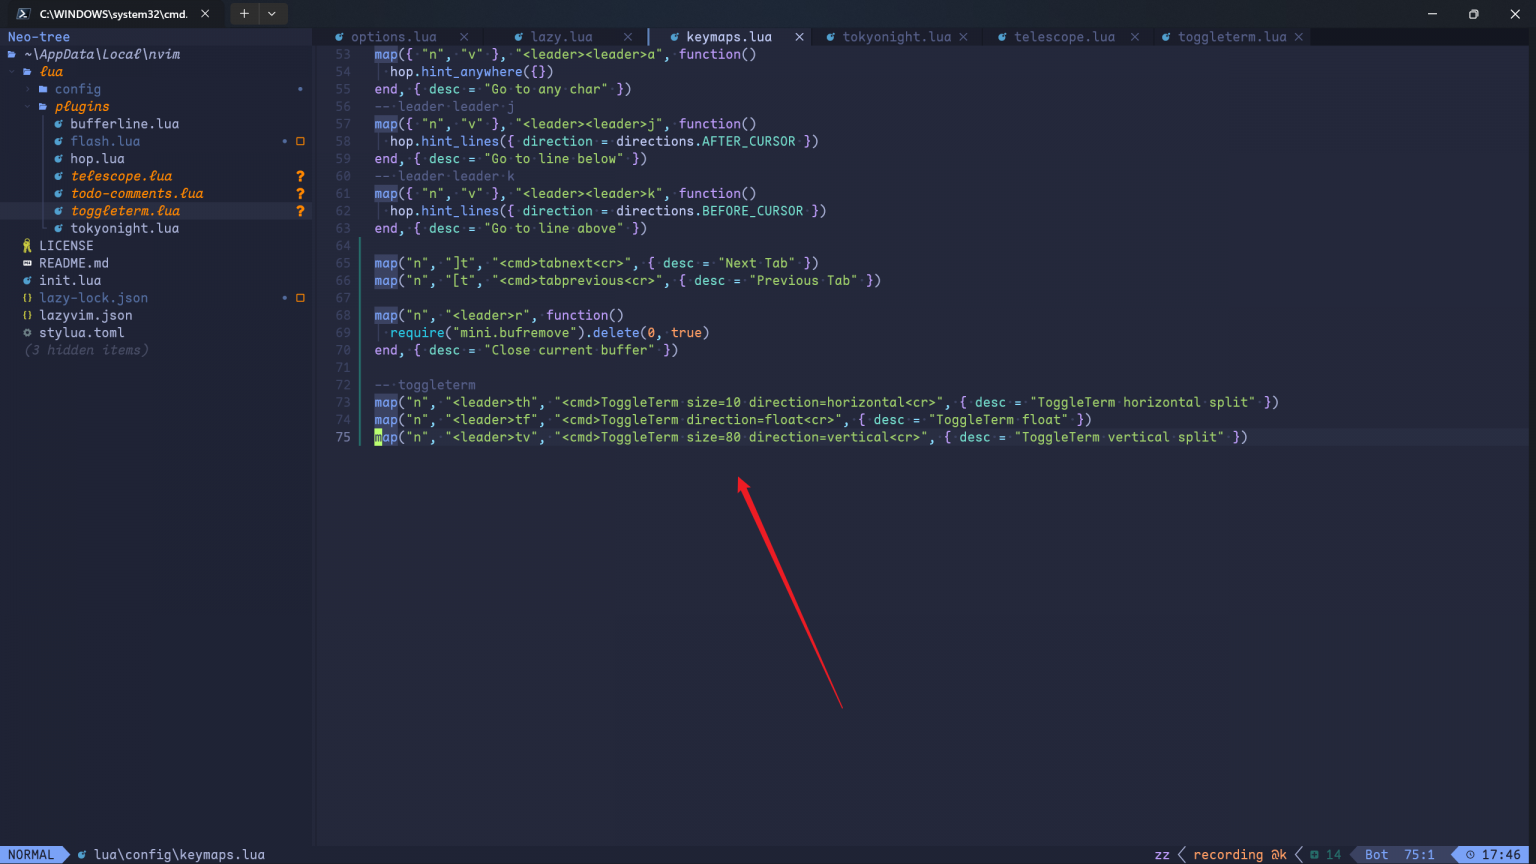Click the gear icon beside stylua.toml

pyautogui.click(x=27, y=333)
